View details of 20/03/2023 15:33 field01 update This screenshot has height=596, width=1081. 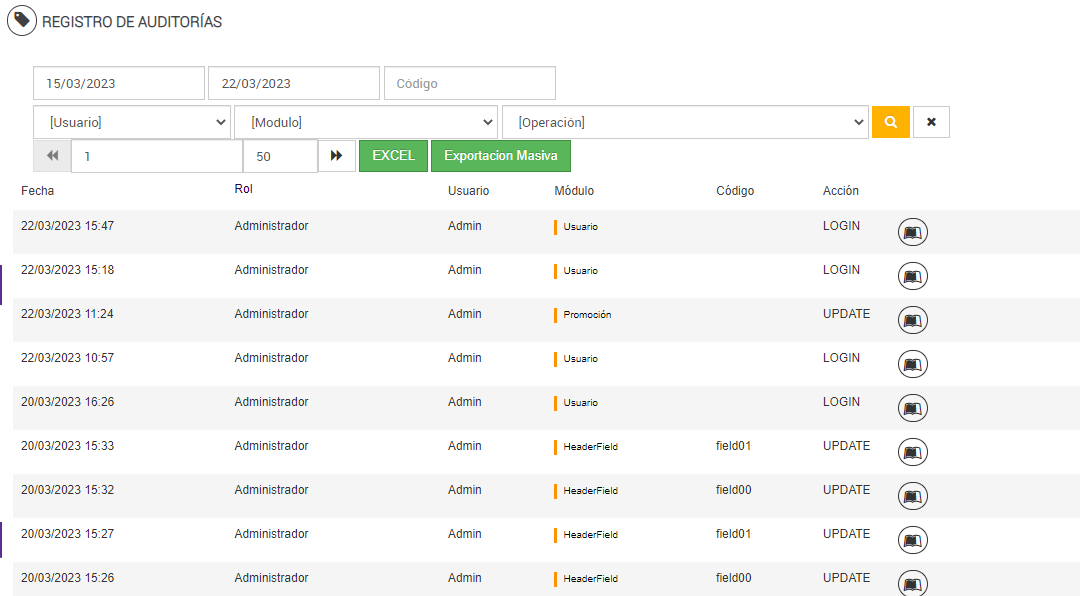tap(912, 452)
